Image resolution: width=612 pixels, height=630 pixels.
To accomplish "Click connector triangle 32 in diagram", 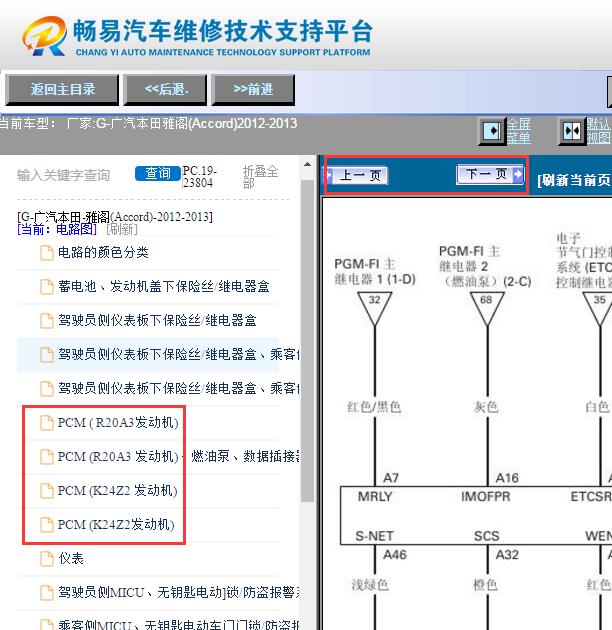I will [x=375, y=307].
